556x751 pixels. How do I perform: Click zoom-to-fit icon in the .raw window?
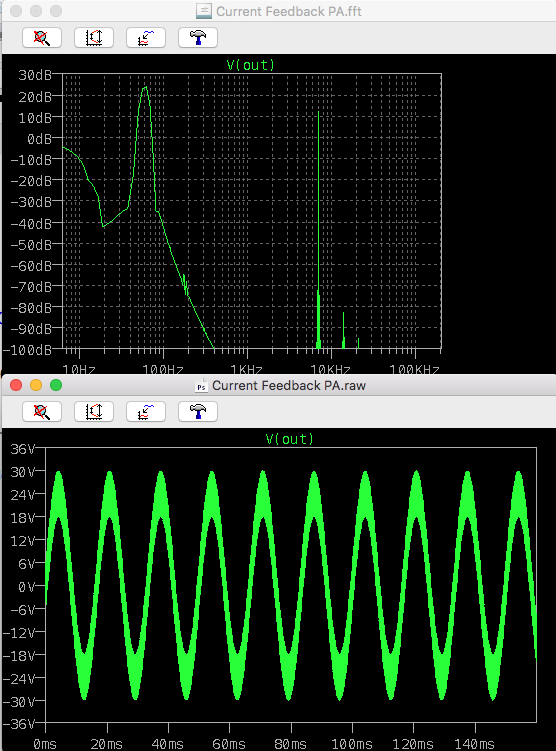click(42, 412)
